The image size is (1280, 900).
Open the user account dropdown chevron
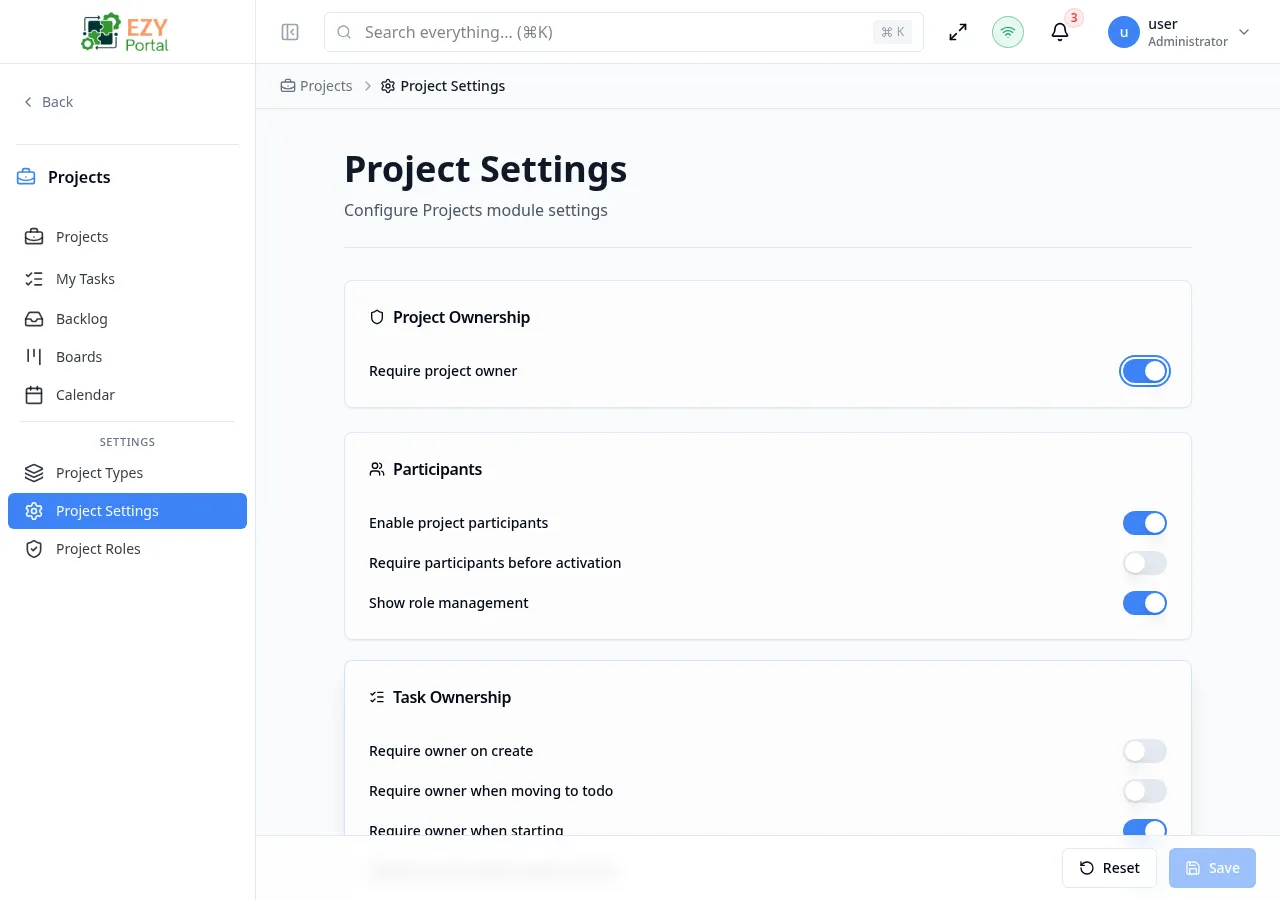coord(1244,32)
